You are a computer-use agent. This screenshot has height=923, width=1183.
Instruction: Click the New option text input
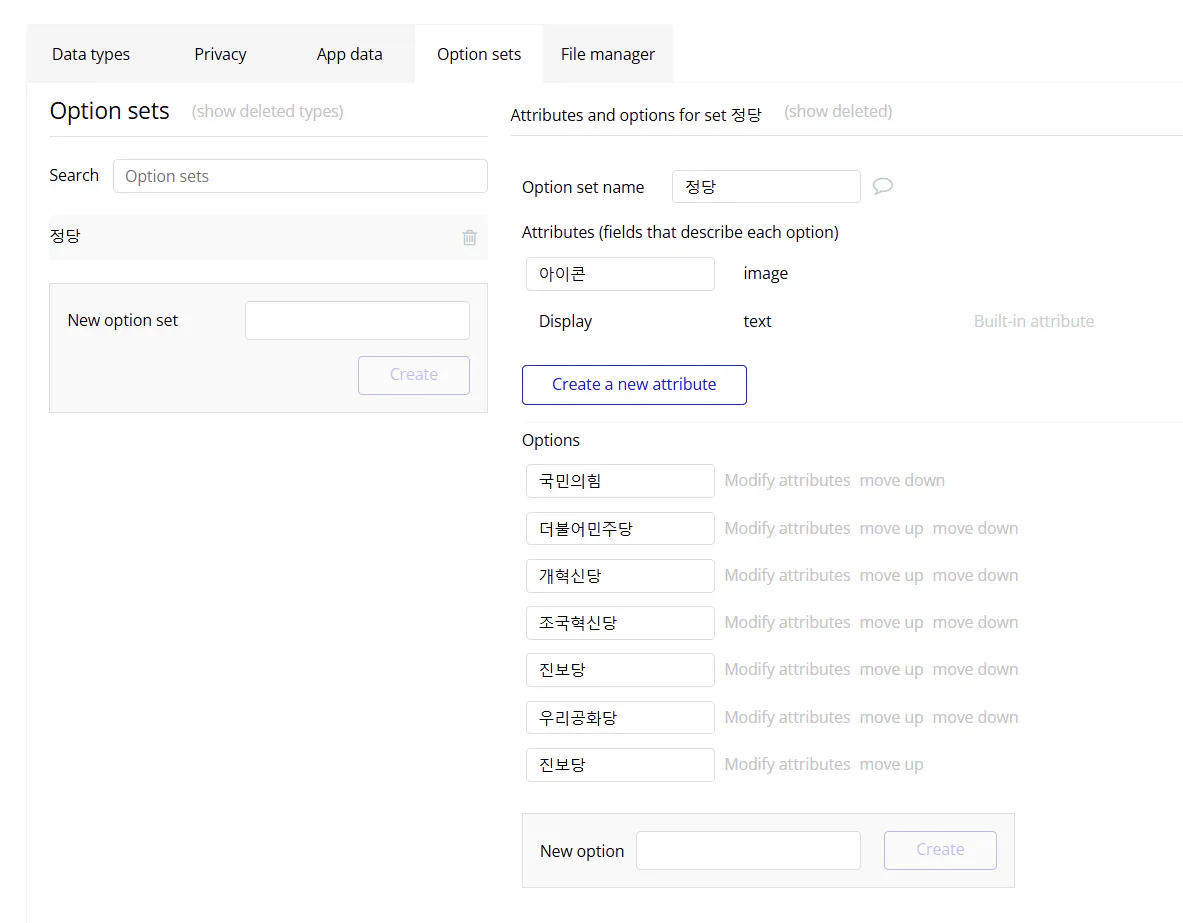click(x=748, y=849)
